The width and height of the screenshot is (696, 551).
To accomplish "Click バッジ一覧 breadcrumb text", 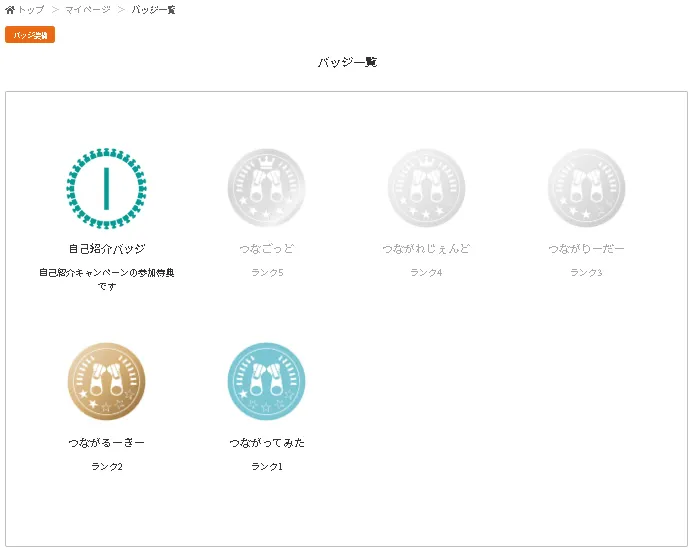I will point(153,10).
